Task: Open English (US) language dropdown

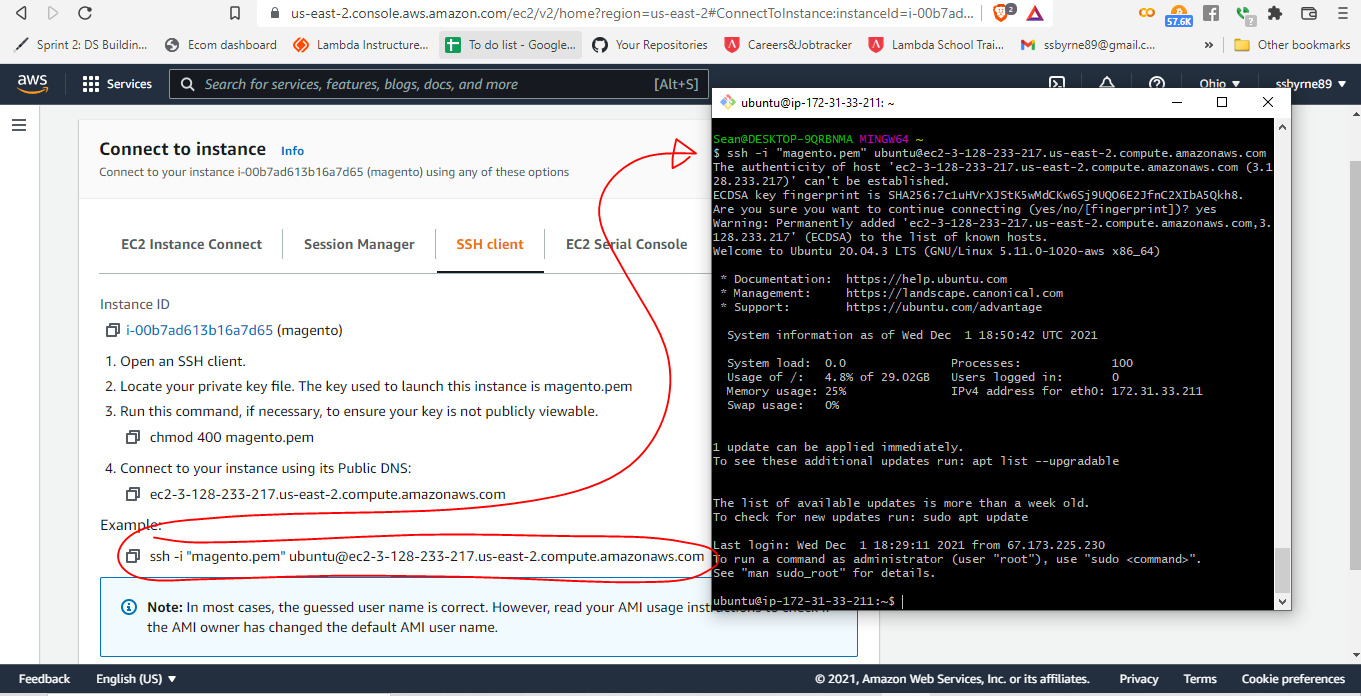Action: click(136, 679)
